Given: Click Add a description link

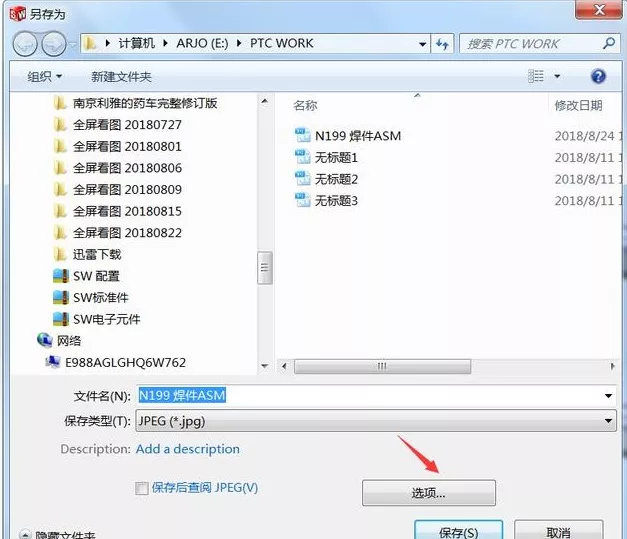Looking at the screenshot, I should pos(188,449).
